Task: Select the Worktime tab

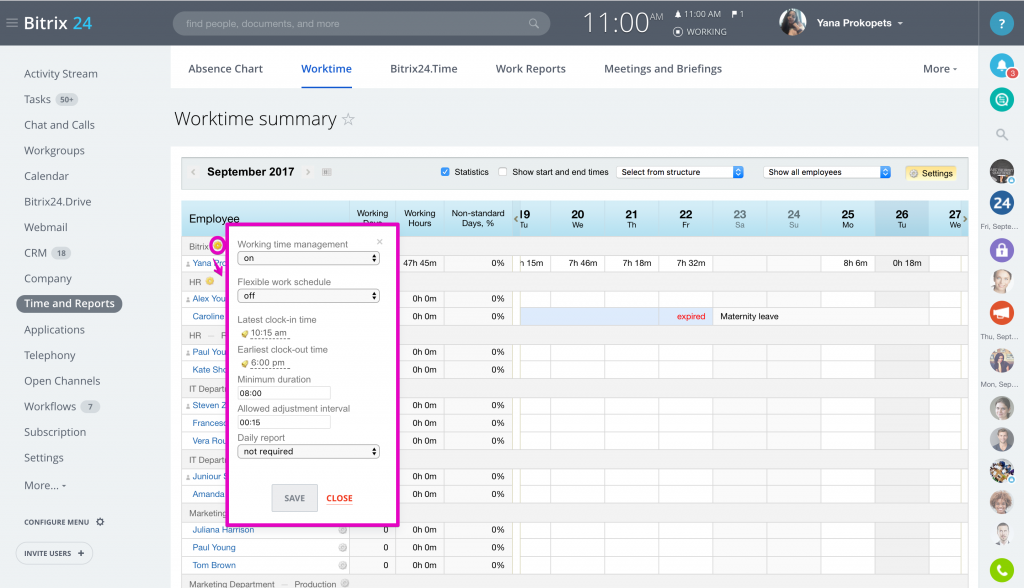Action: click(327, 69)
